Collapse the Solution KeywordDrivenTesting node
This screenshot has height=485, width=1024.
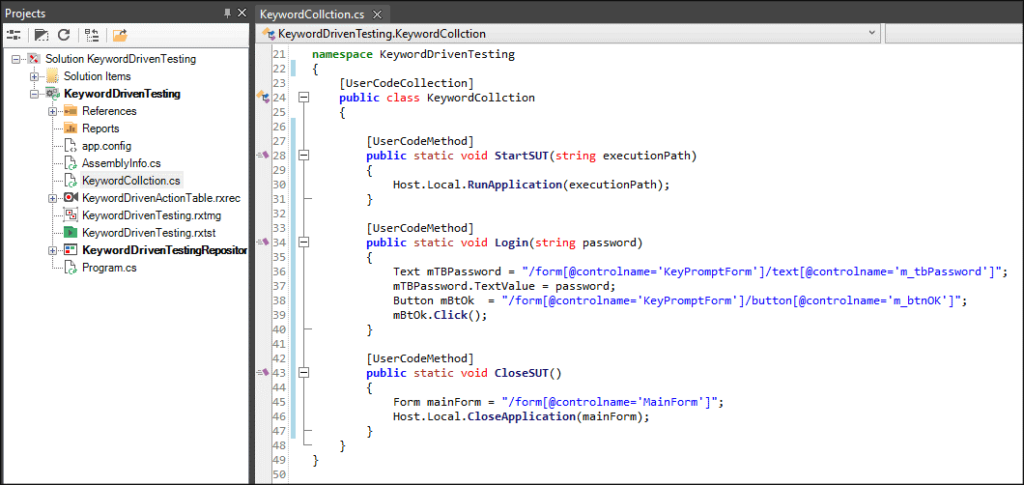point(16,59)
